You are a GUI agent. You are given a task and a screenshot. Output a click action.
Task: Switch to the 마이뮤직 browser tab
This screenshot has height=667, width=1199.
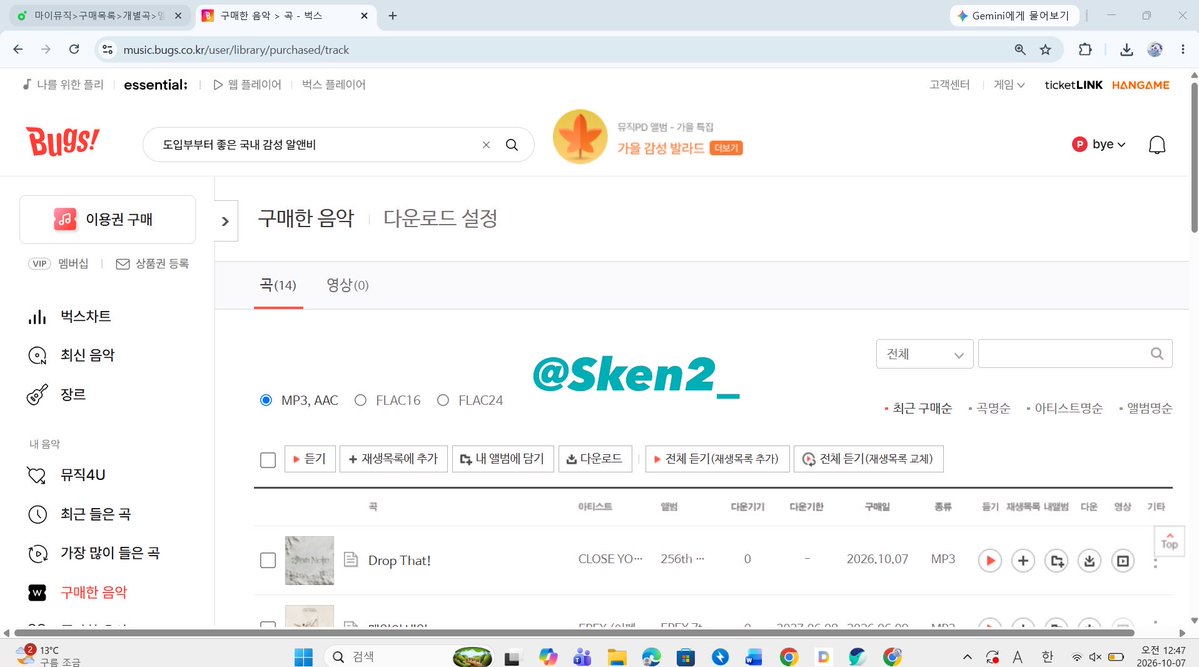point(99,15)
